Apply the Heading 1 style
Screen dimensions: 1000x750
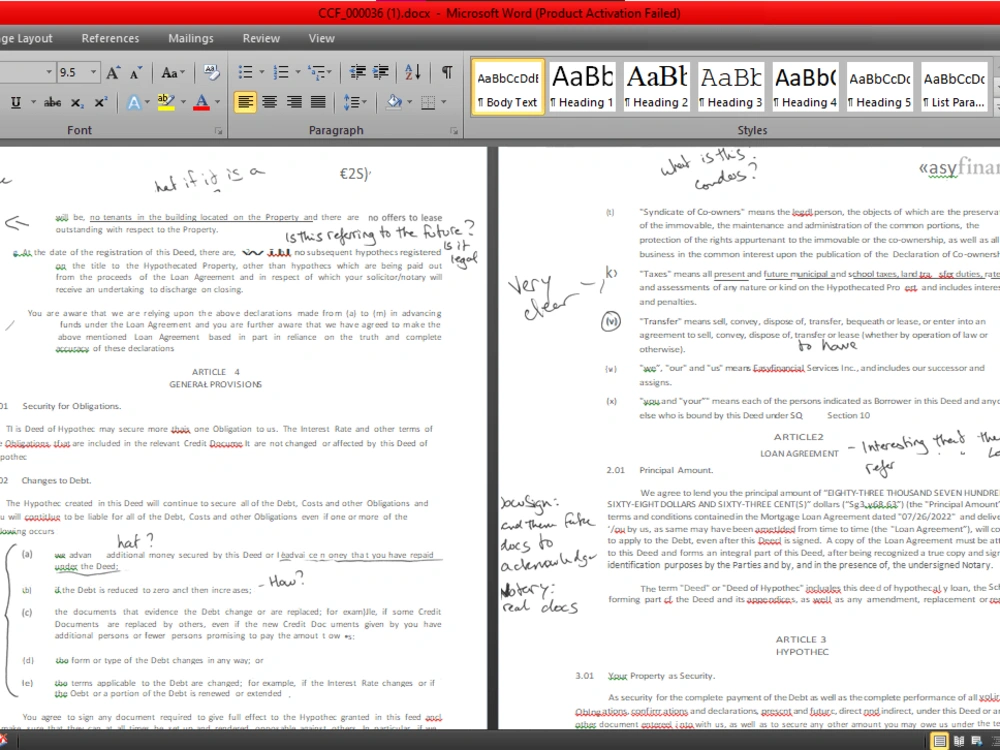[582, 87]
